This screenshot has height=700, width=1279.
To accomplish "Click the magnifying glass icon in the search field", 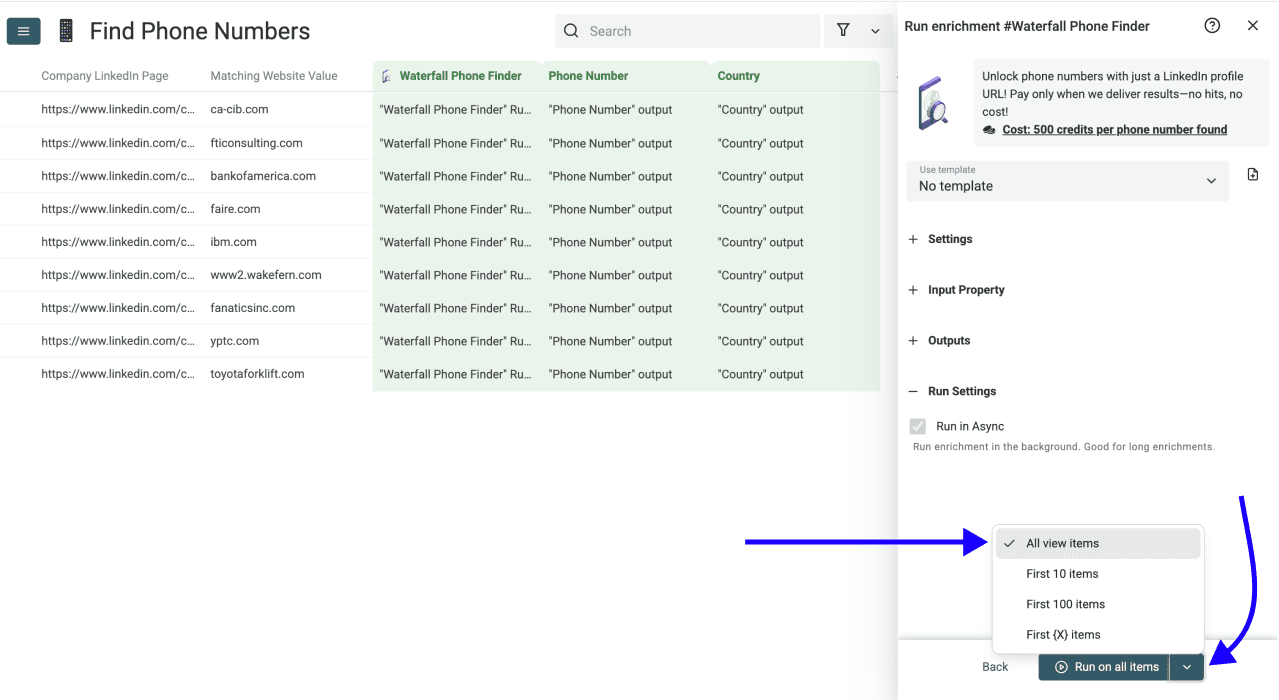I will point(571,31).
